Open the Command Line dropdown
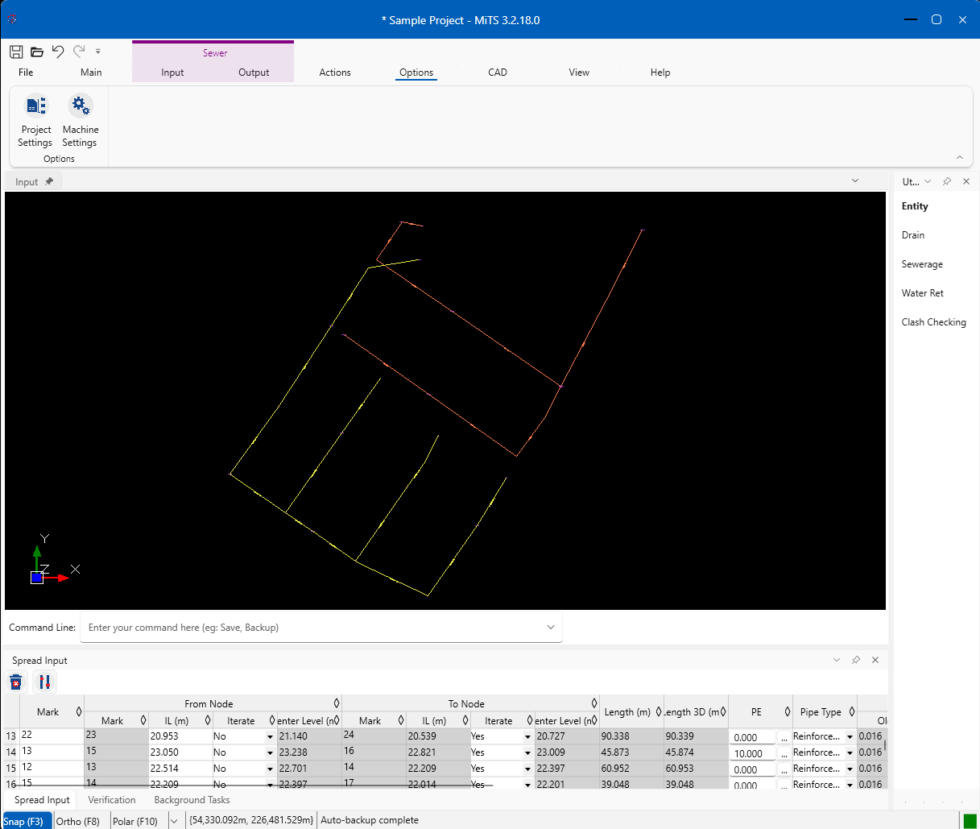 click(x=550, y=627)
